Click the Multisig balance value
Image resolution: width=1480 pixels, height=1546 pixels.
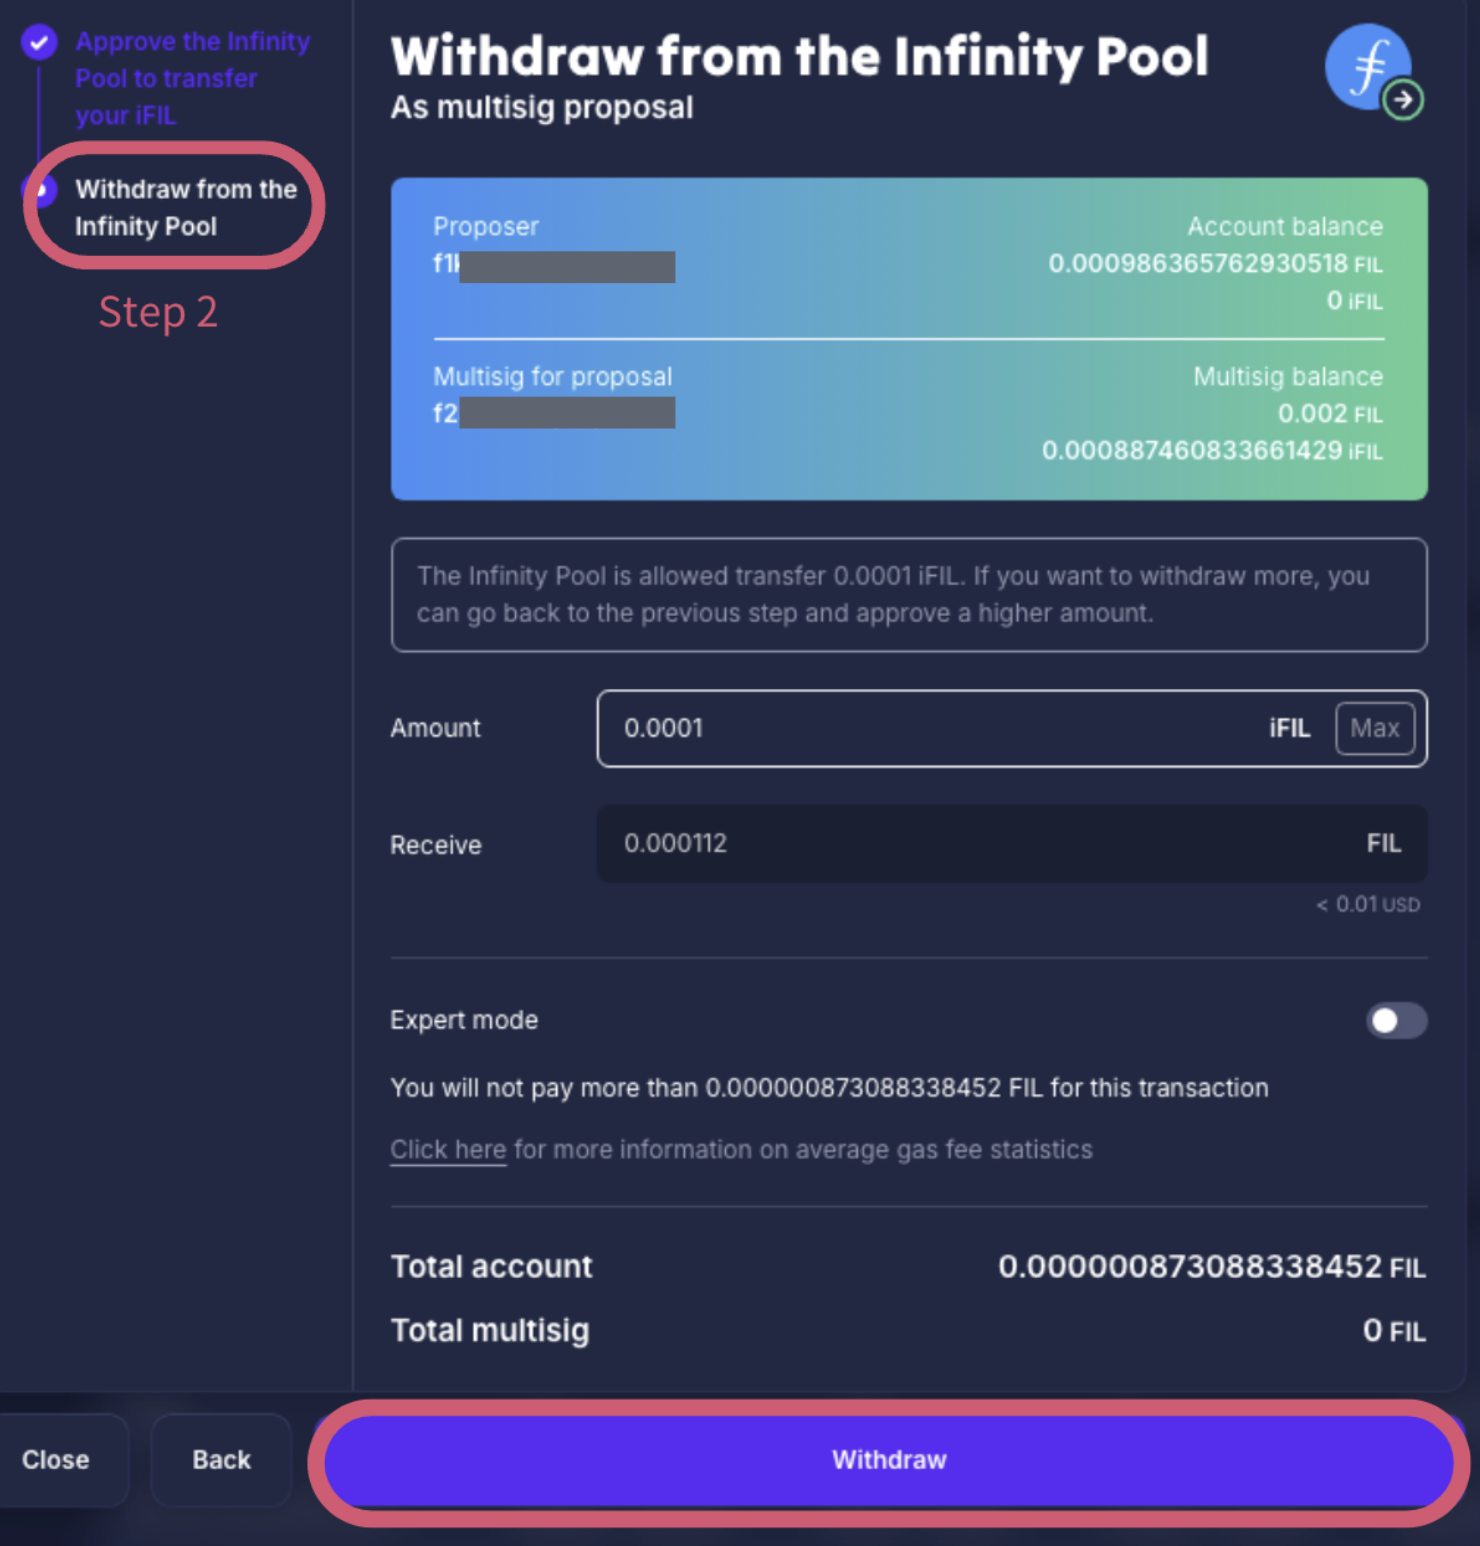click(x=1330, y=413)
